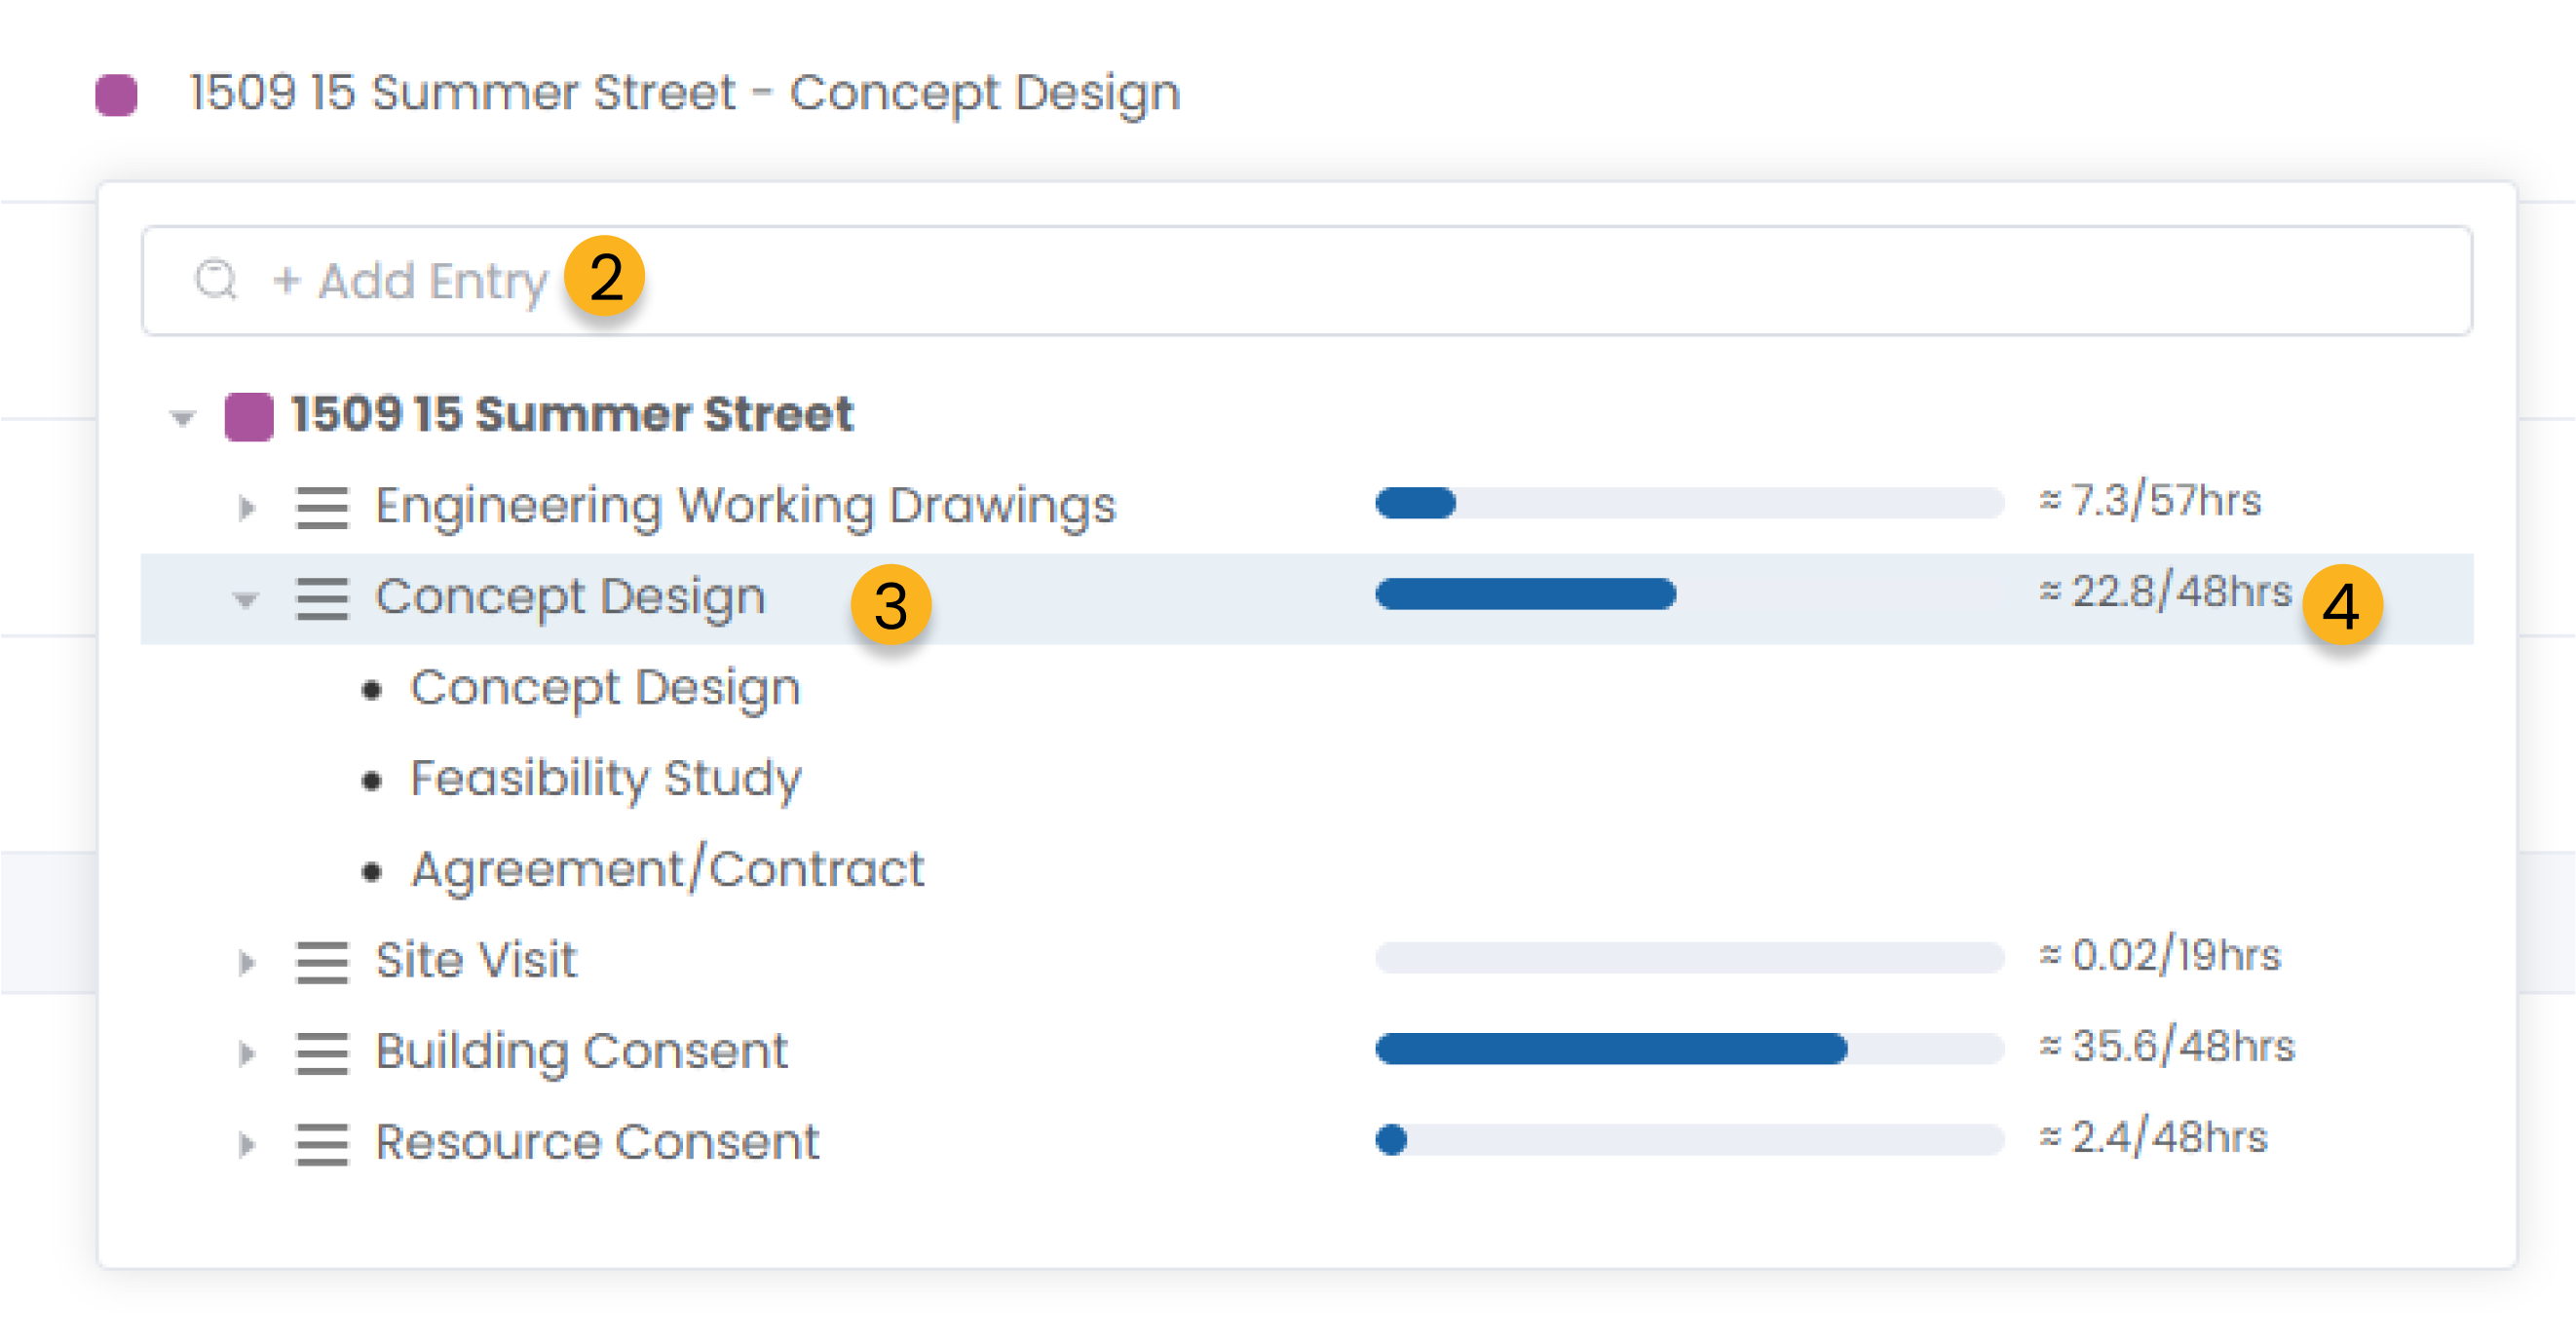Collapse the 1509 15 Summer Street project tree
The height and width of the screenshot is (1338, 2576).
(x=182, y=418)
